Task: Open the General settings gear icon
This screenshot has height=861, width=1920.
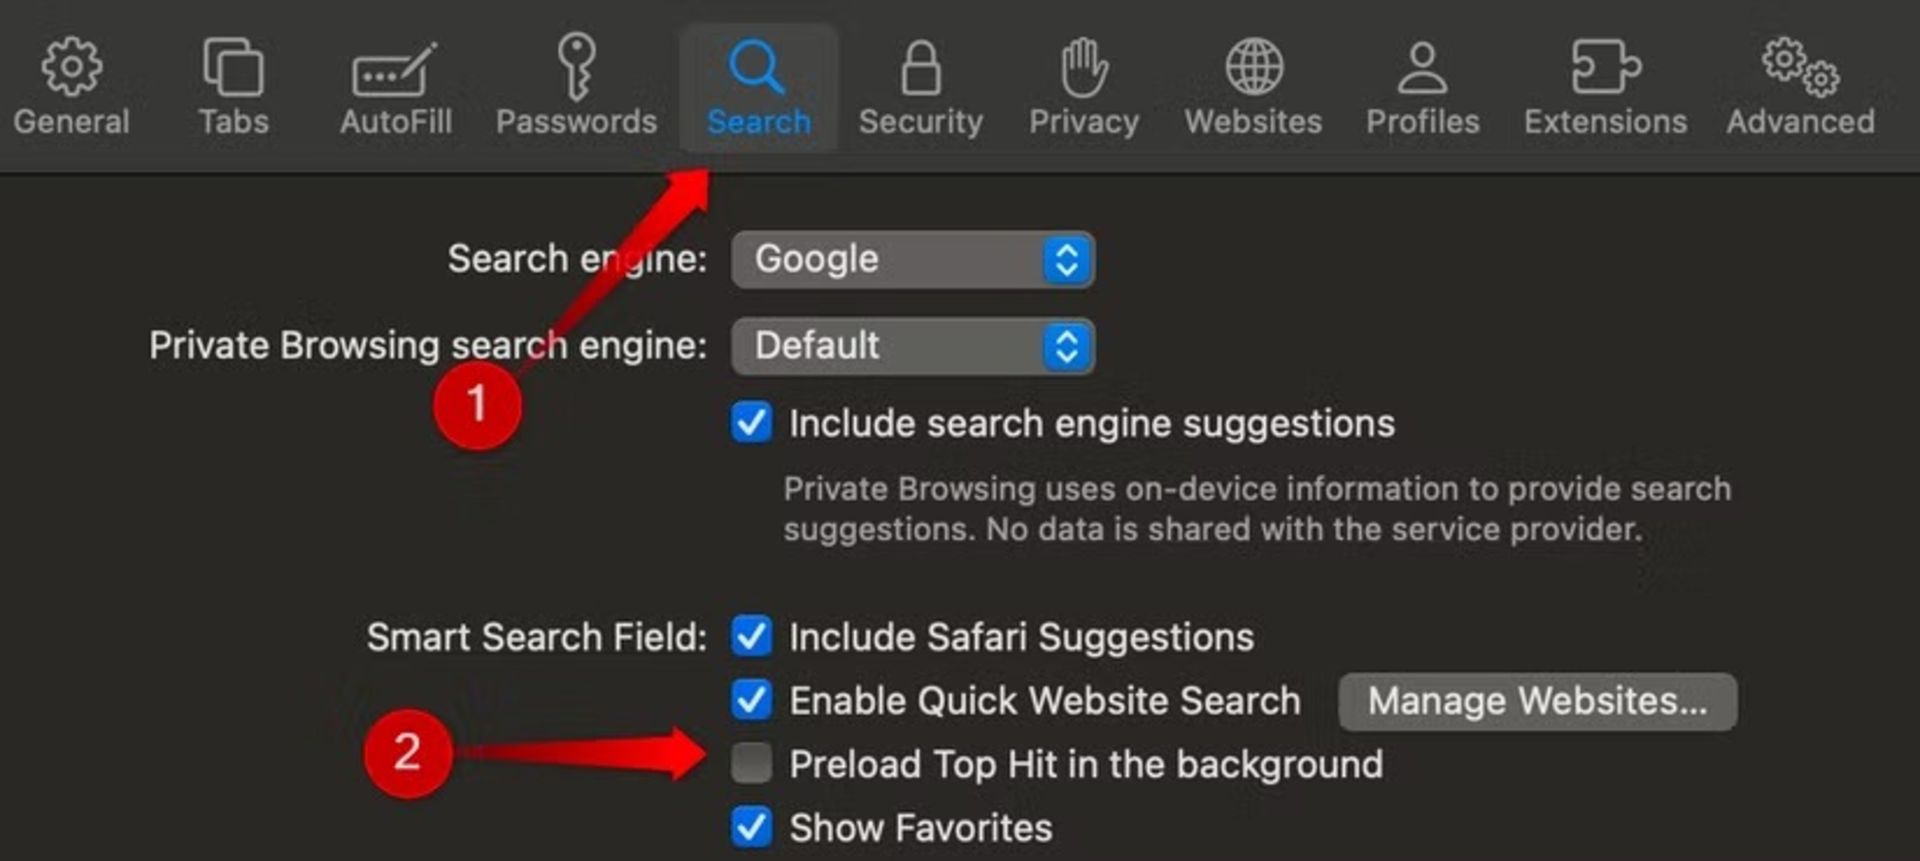Action: pos(71,67)
